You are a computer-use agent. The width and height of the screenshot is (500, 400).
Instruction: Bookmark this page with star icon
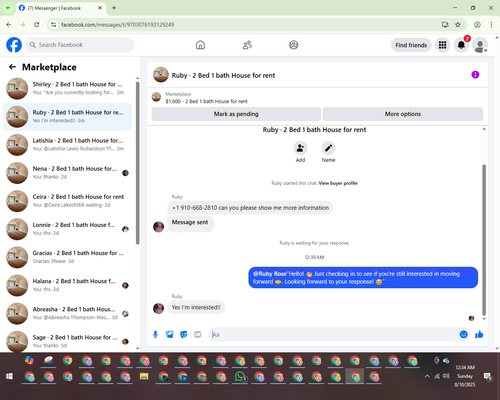pyautogui.click(x=458, y=25)
